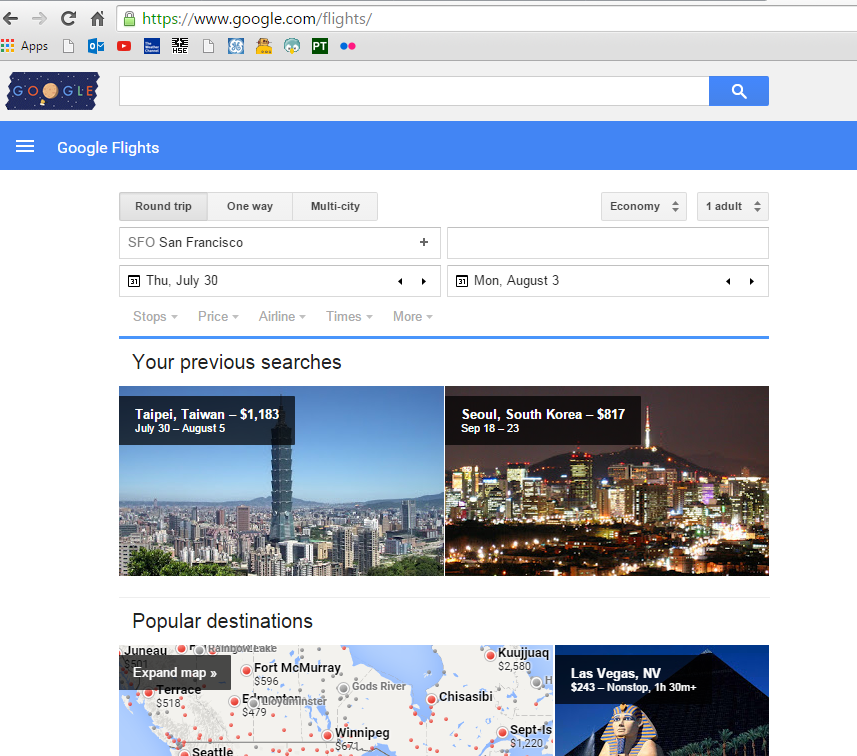
Task: Open the Flickr bookmark
Action: point(348,46)
